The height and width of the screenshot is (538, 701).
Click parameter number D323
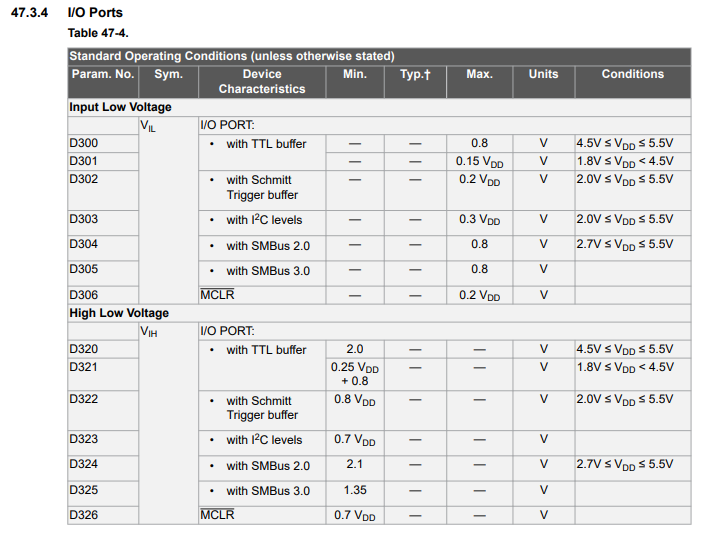coord(84,439)
